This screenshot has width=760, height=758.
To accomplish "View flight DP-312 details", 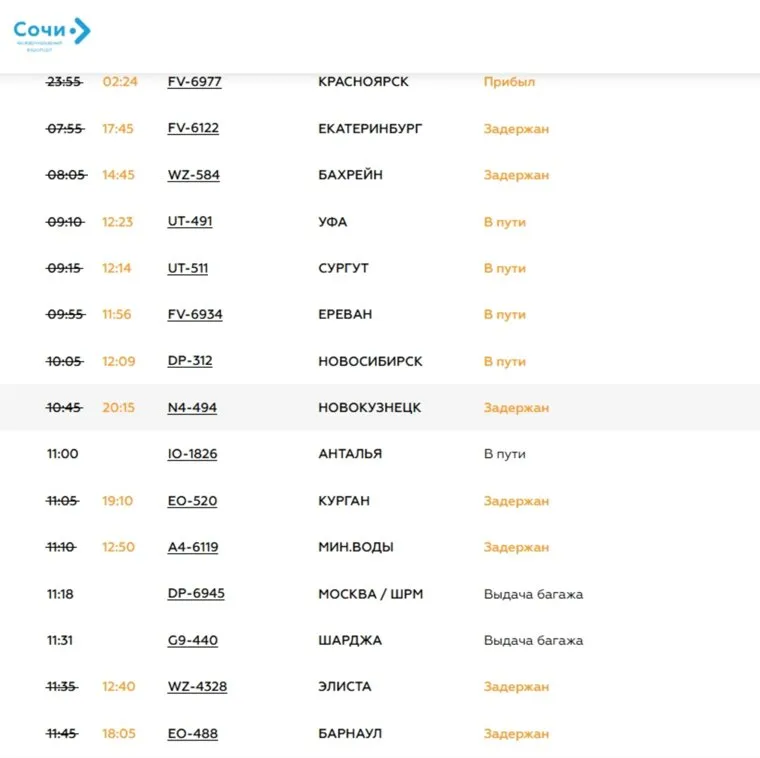I will point(190,361).
